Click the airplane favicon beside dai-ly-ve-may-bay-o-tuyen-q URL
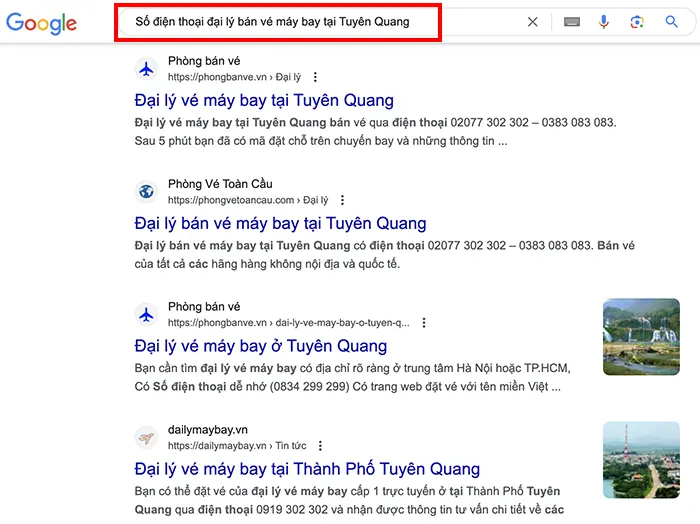The width and height of the screenshot is (700, 524). point(146,315)
